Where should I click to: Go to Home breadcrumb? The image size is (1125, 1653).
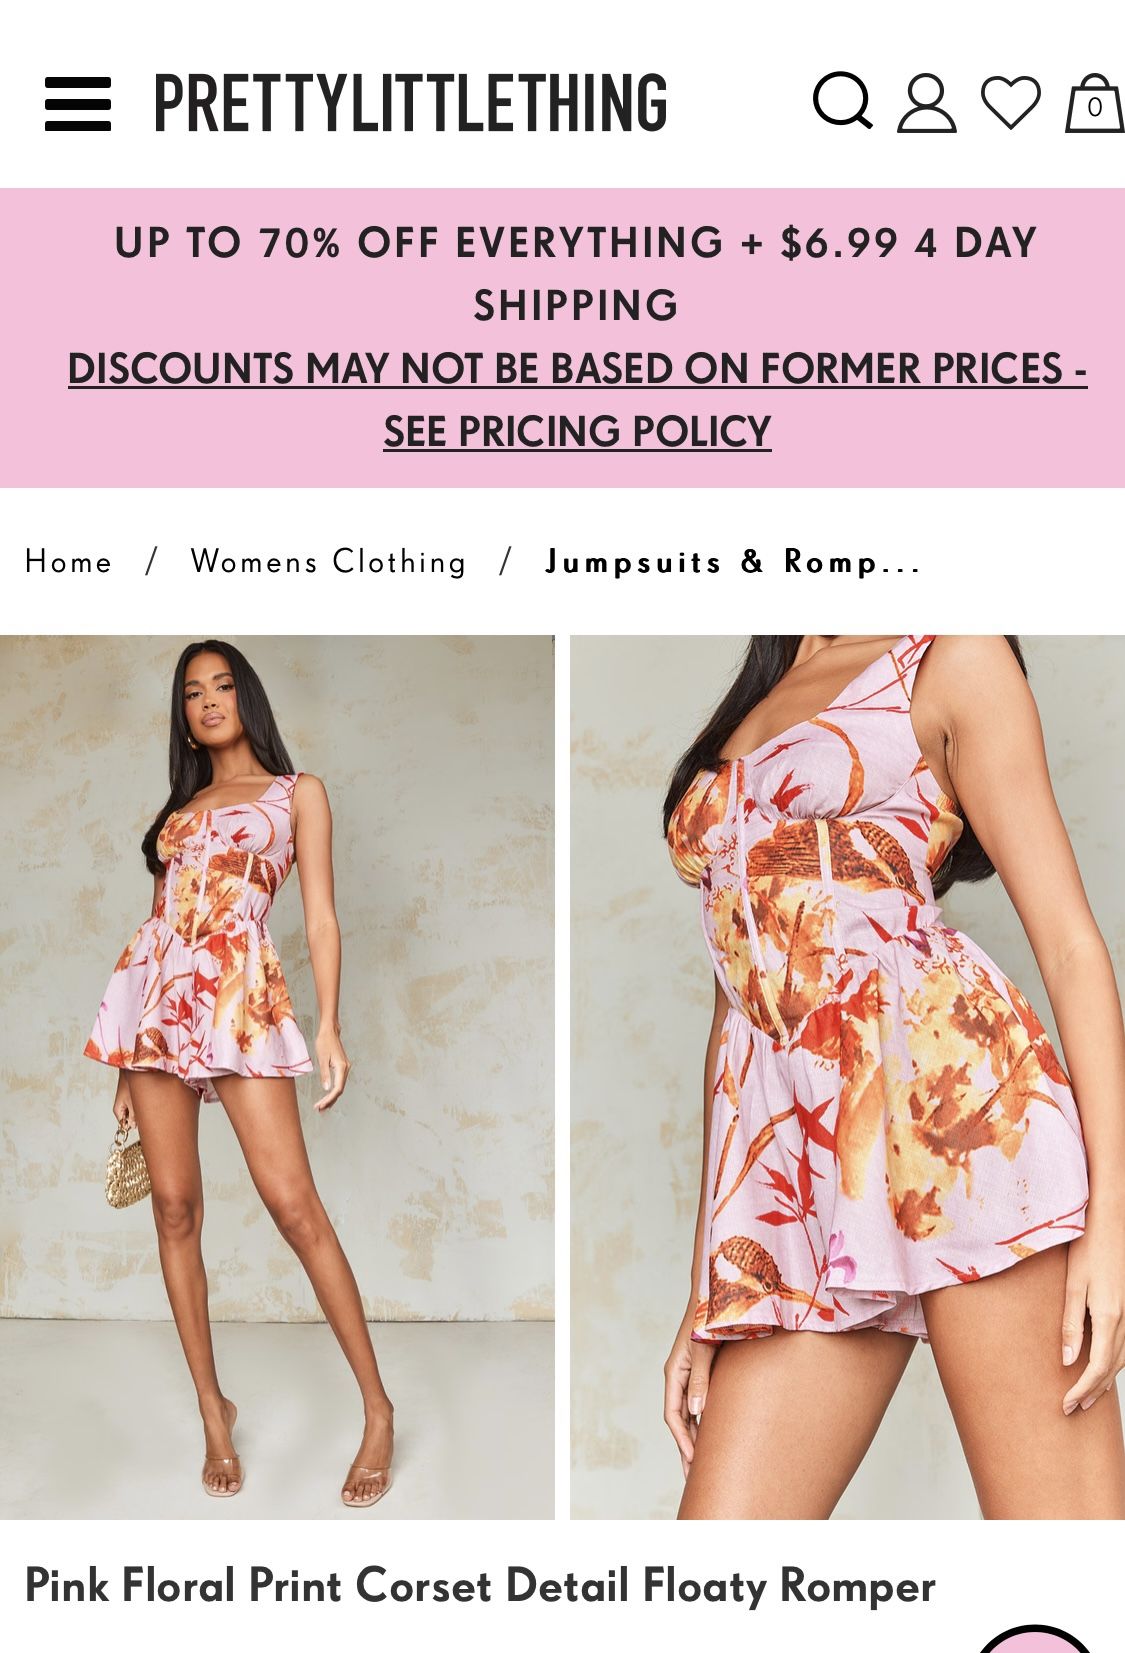[68, 562]
